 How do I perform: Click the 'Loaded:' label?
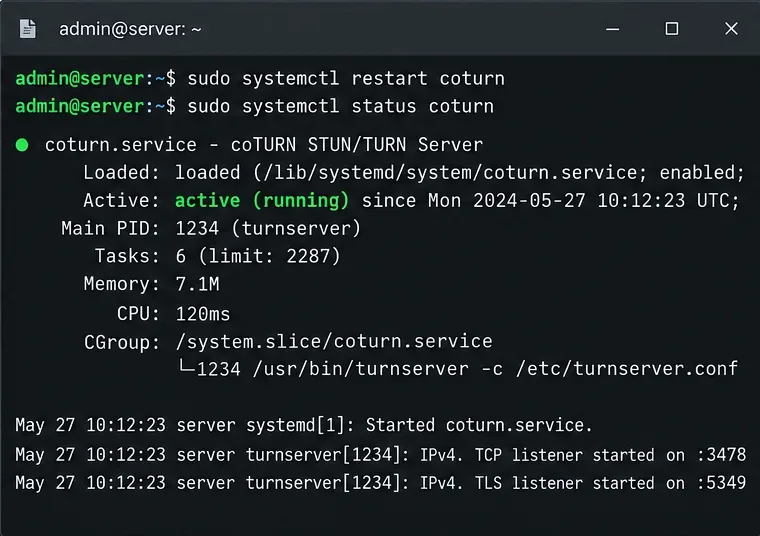point(121,173)
